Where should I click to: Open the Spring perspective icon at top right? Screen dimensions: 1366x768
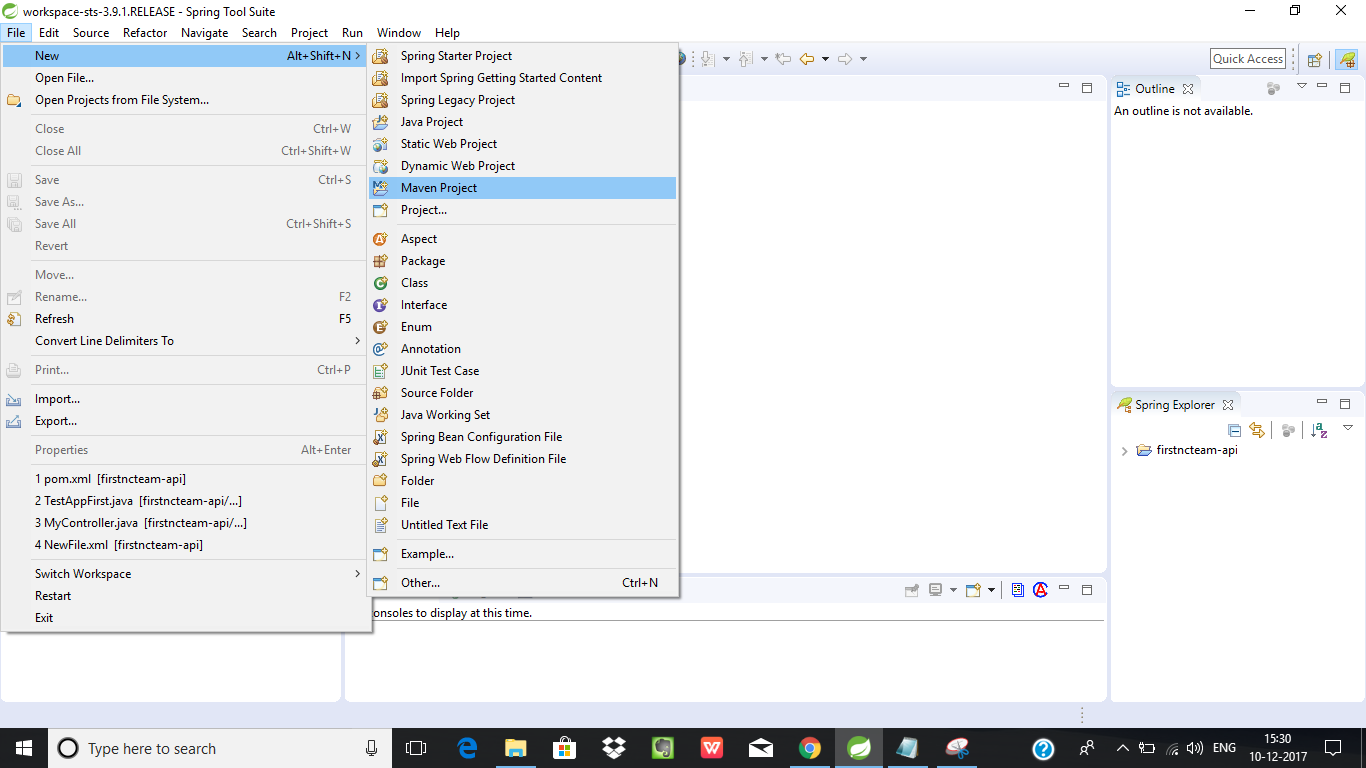(1348, 60)
